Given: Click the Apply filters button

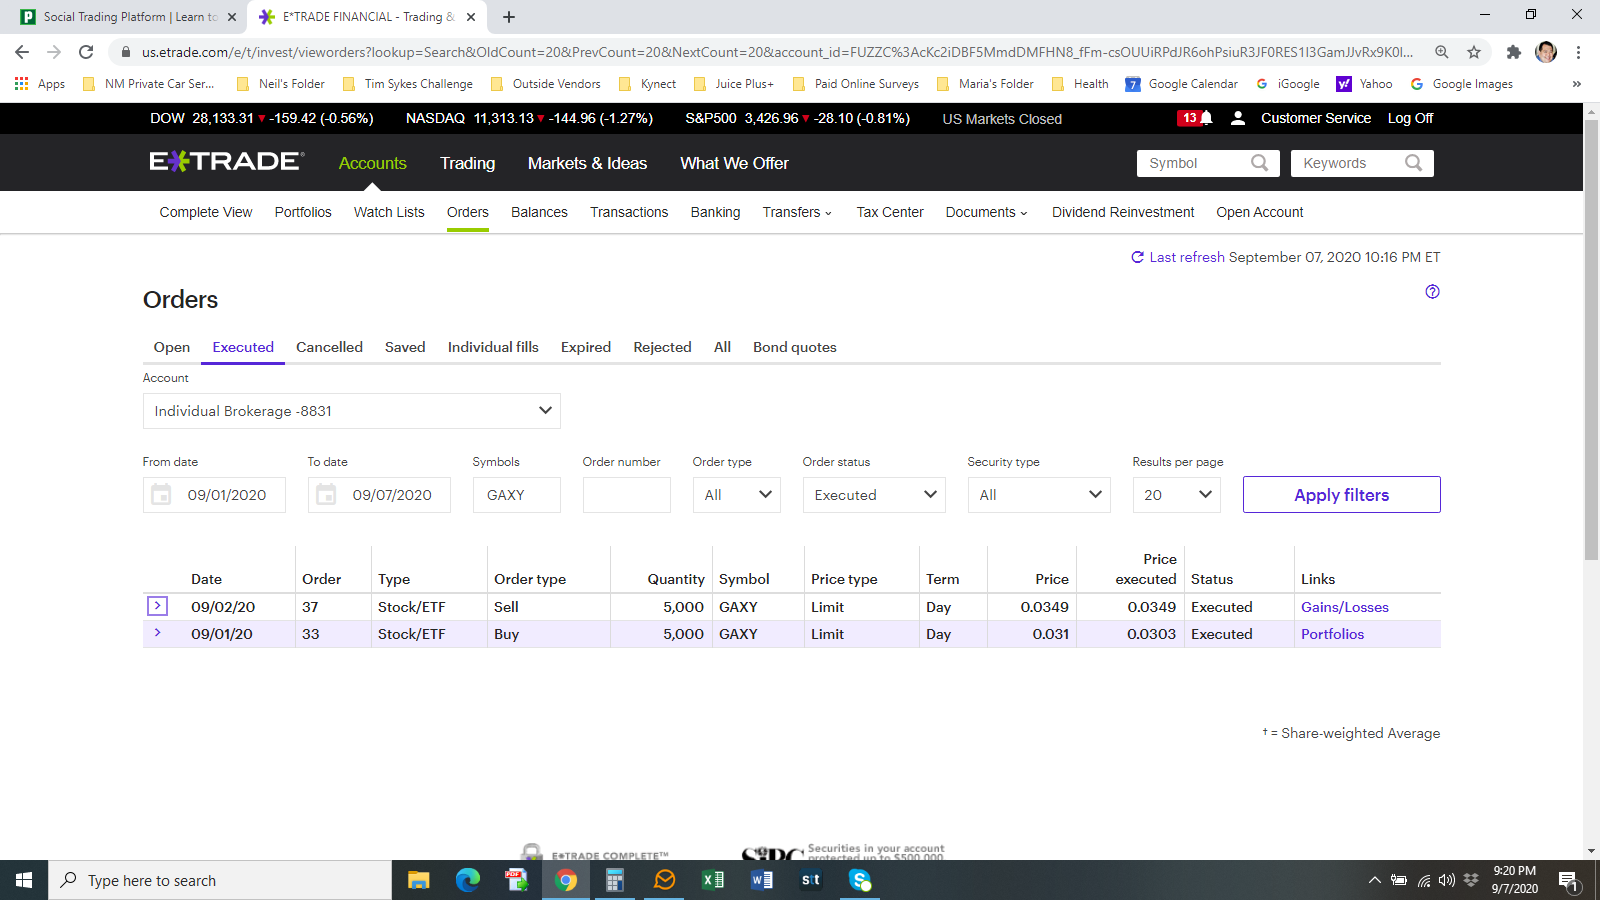Looking at the screenshot, I should coord(1341,495).
